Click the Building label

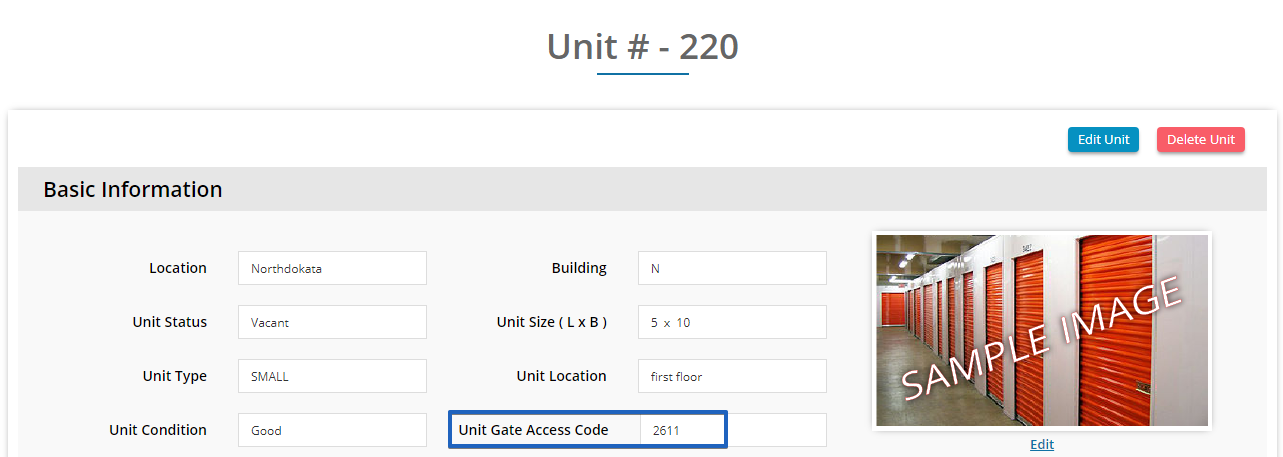[579, 268]
